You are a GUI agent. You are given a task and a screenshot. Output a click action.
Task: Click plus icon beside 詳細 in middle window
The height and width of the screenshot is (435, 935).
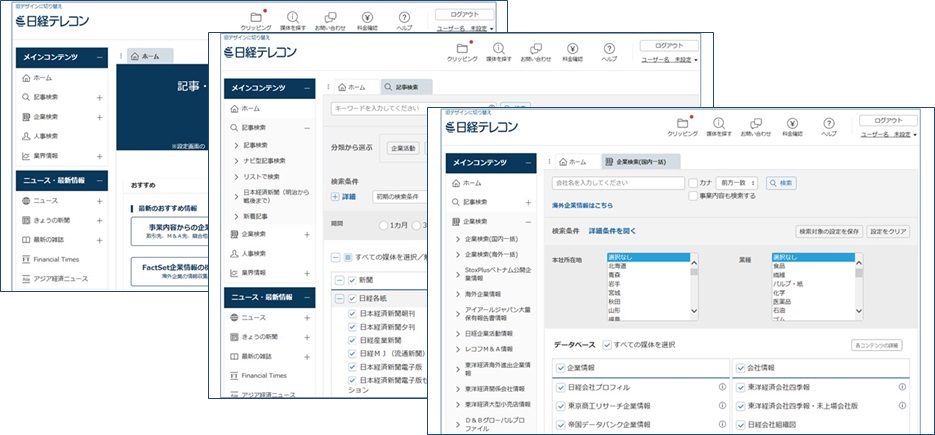[335, 196]
